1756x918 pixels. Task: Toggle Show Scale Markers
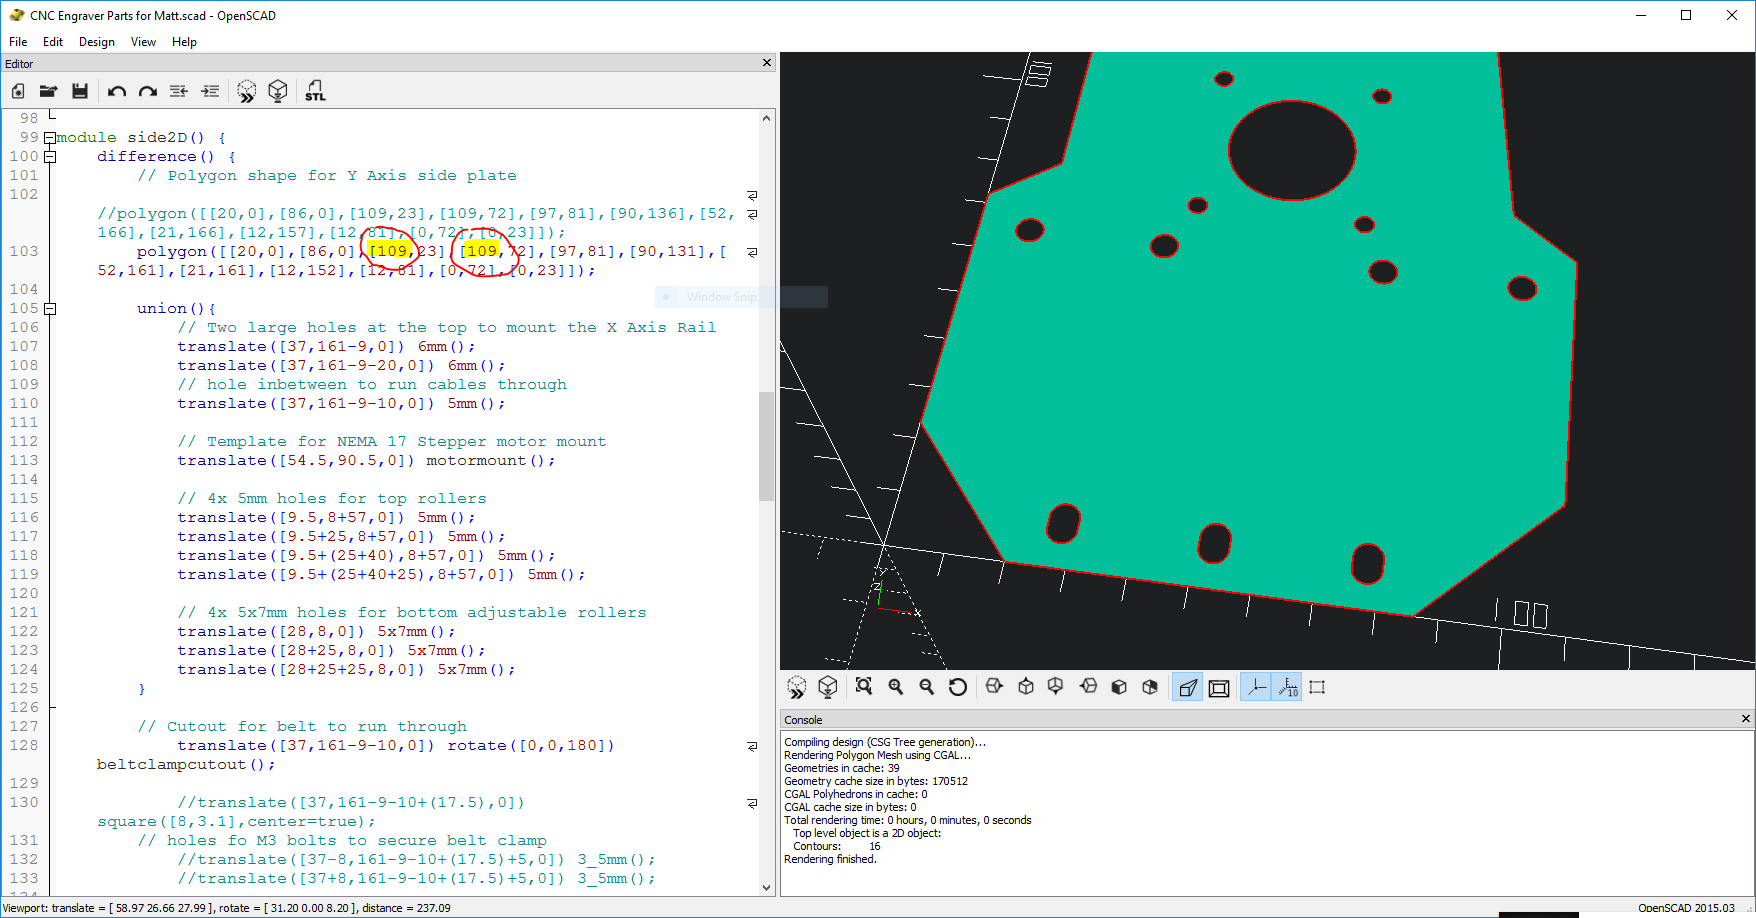coord(1287,687)
